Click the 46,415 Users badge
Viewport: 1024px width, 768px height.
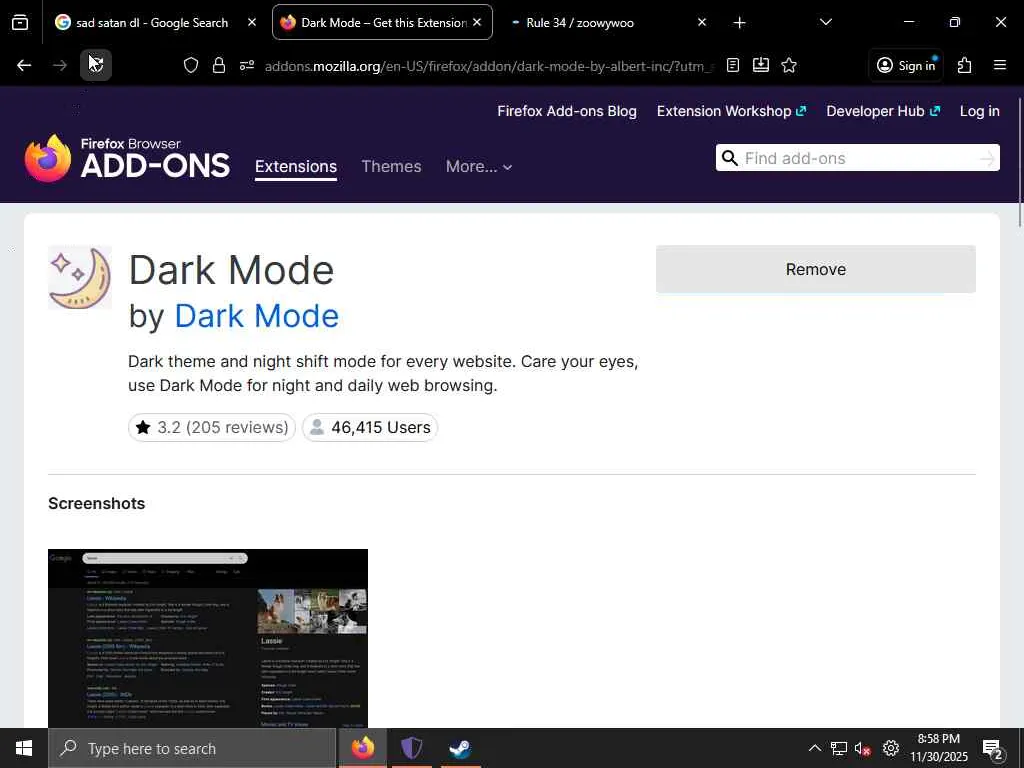point(370,427)
